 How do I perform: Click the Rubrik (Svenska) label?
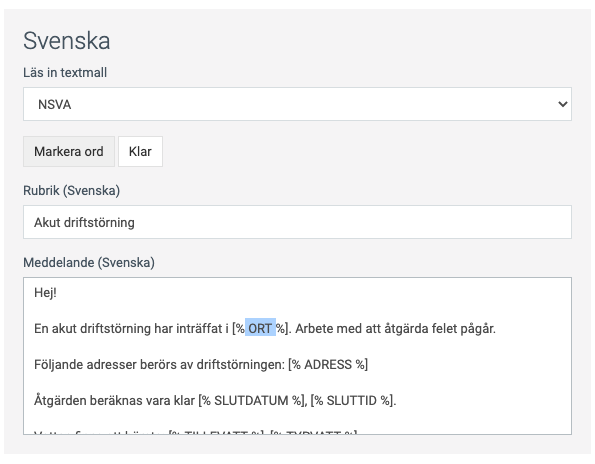click(71, 190)
